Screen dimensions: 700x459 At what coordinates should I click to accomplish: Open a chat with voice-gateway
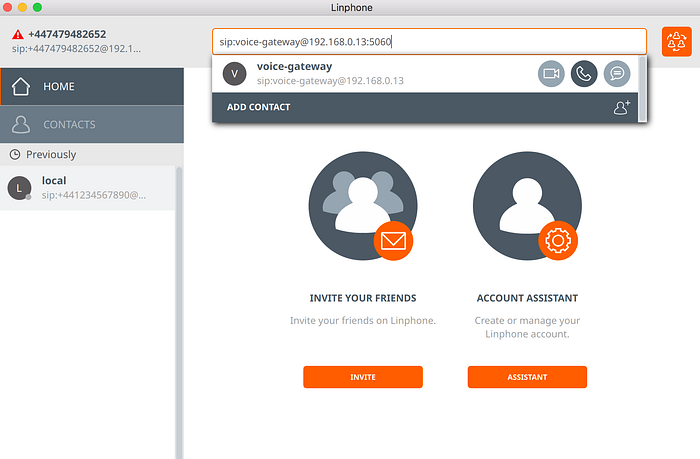pyautogui.click(x=617, y=74)
